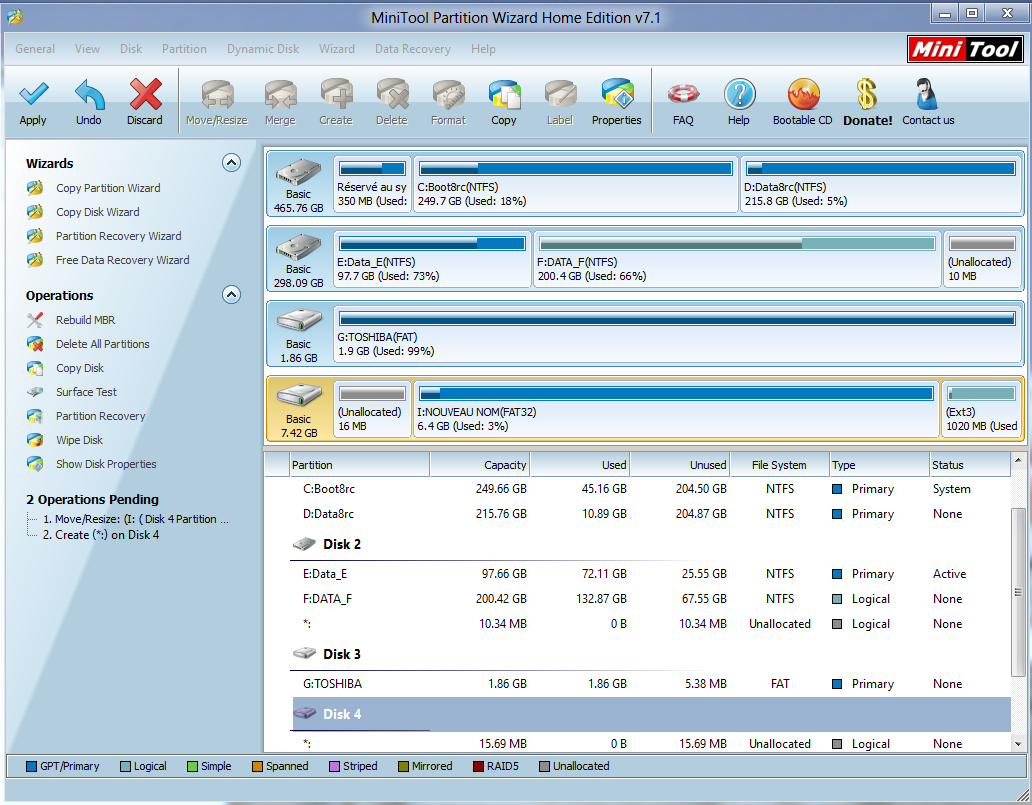
Task: Click Copy Disk in Operations panel
Action: click(x=80, y=368)
